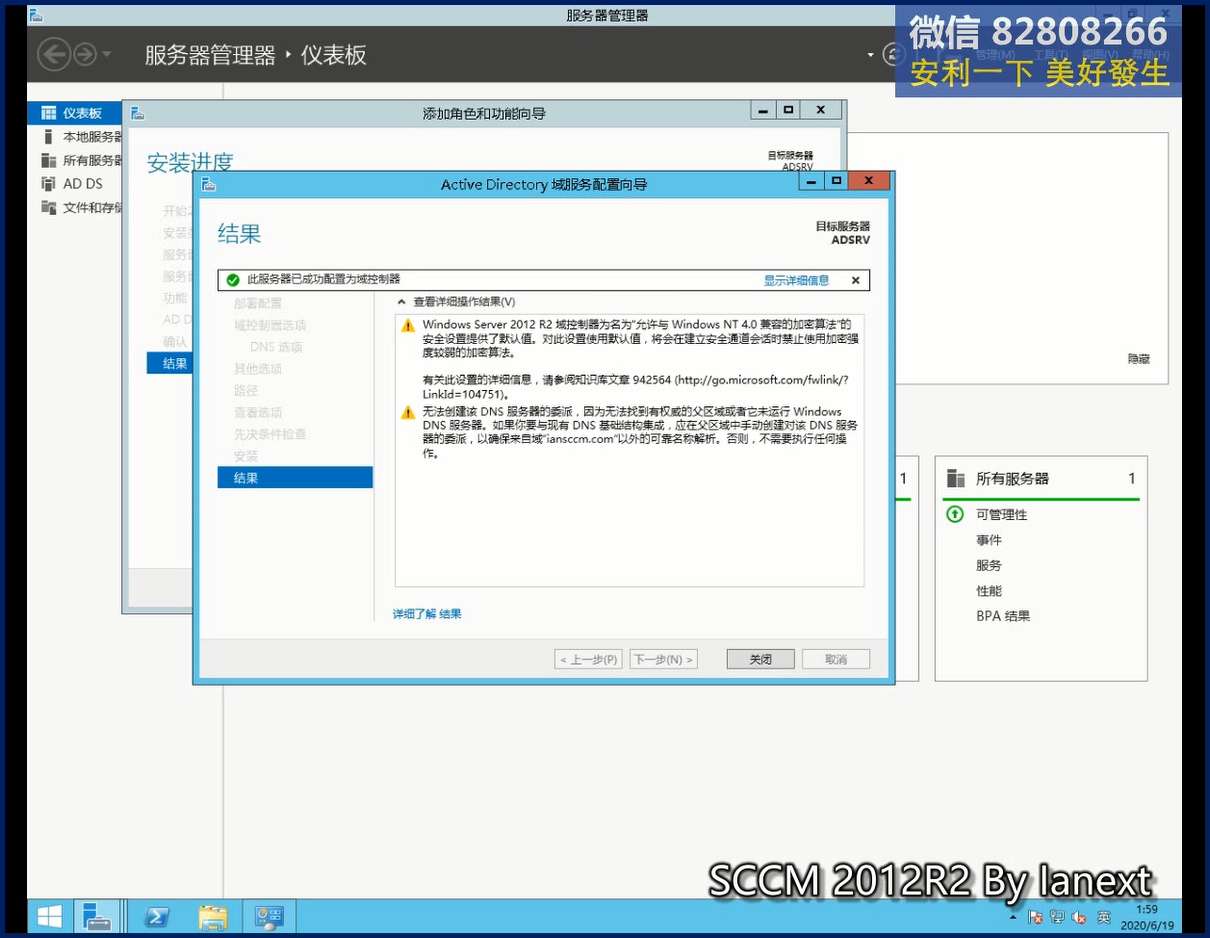The width and height of the screenshot is (1210, 938).
Task: Collapse 查看详细操作结果 section
Action: pos(401,302)
